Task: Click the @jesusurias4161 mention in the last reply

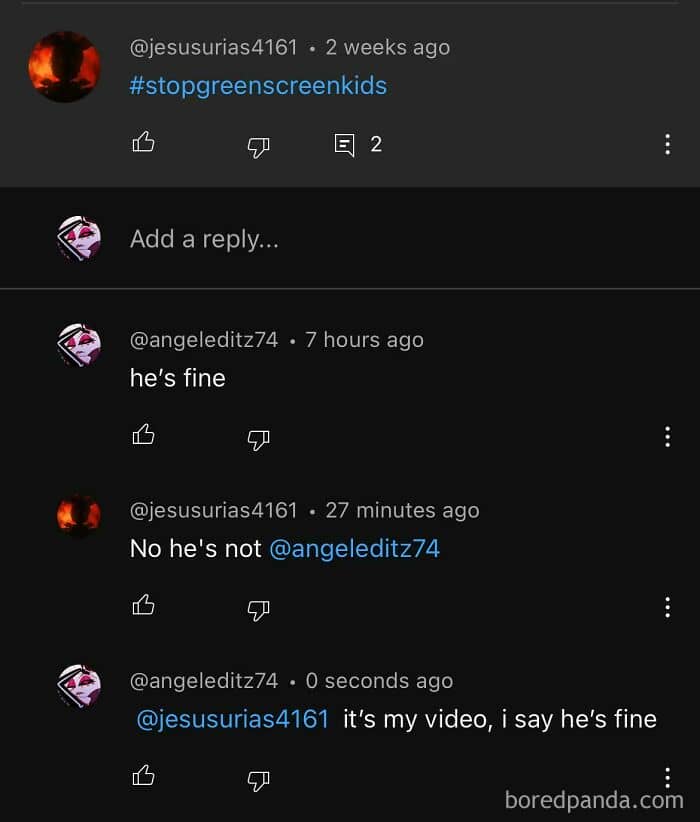Action: tap(232, 719)
